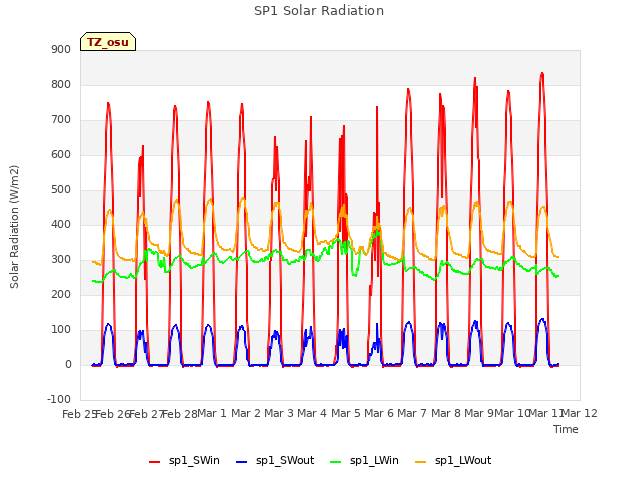Click the sp1_SWout legend label
The width and height of the screenshot is (640, 480).
point(285,460)
